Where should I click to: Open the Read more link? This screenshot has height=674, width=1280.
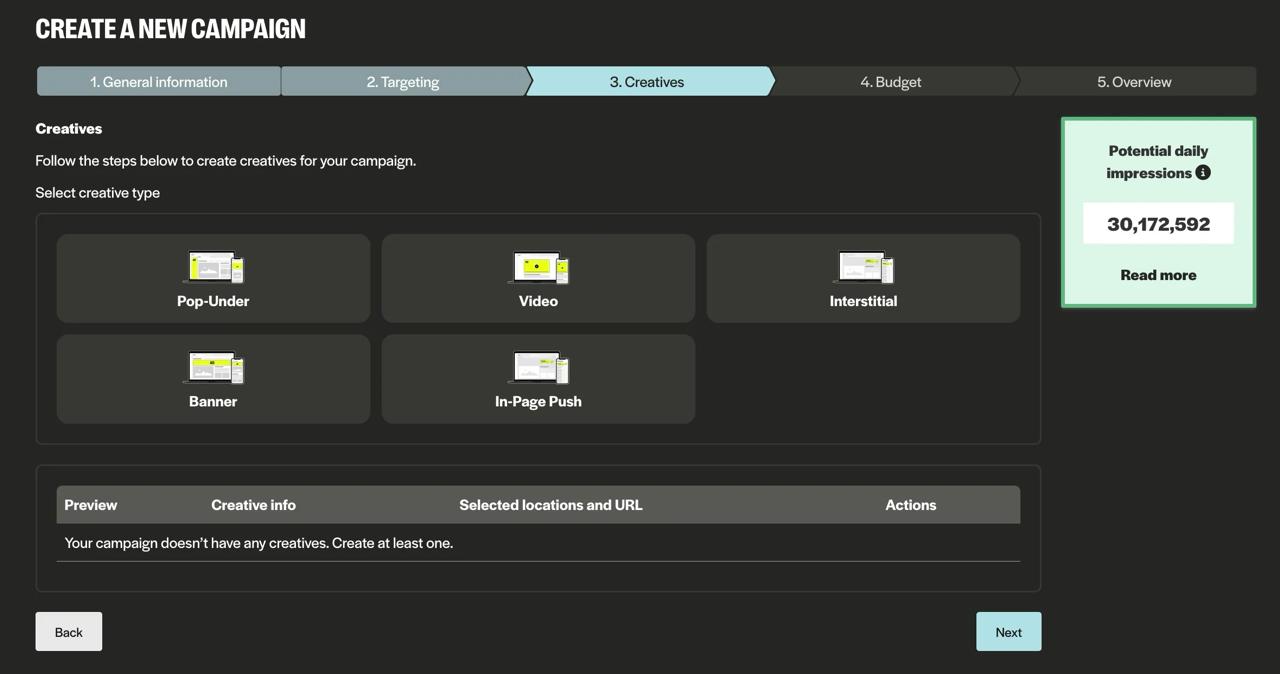tap(1158, 275)
